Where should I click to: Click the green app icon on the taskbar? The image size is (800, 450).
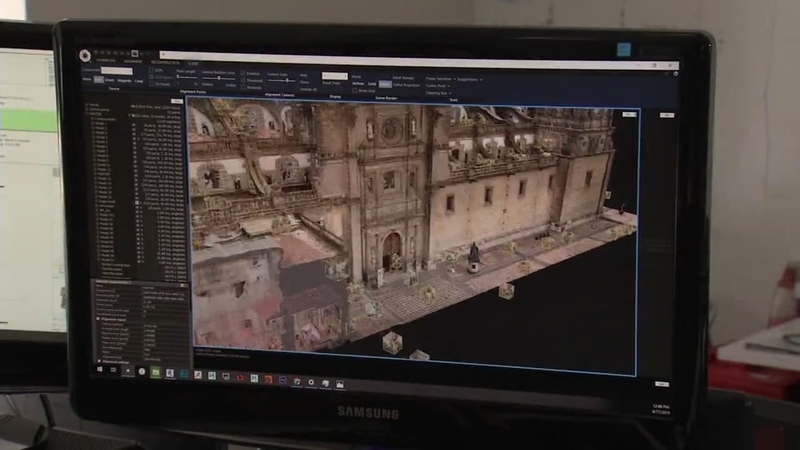(x=156, y=372)
